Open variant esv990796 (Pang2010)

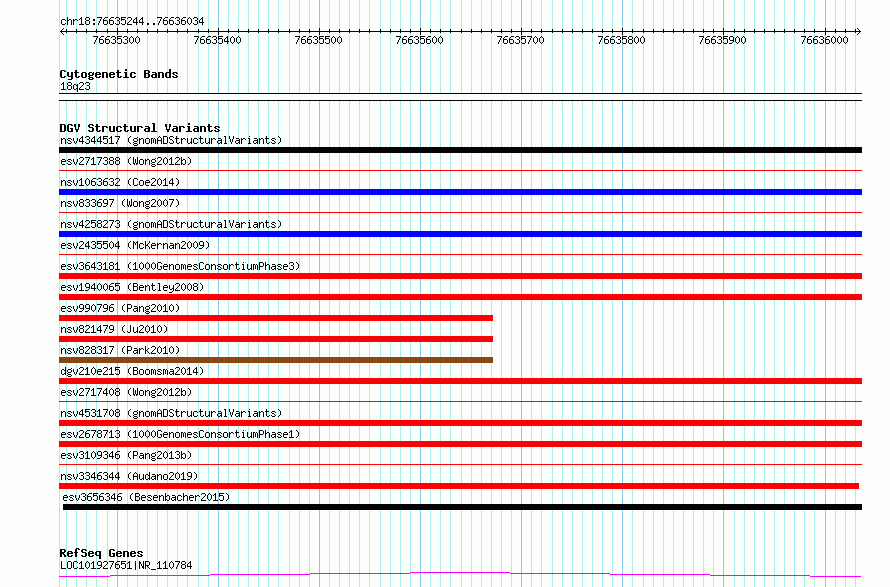click(x=120, y=308)
